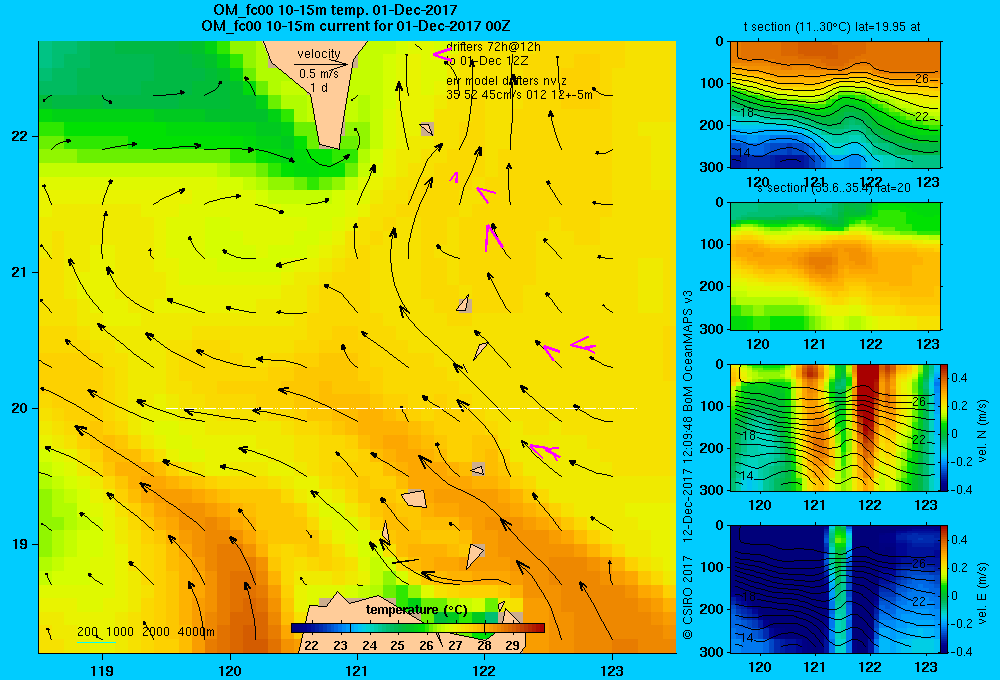
Task: Click the velocity legend reference arrow
Action: 321,64
